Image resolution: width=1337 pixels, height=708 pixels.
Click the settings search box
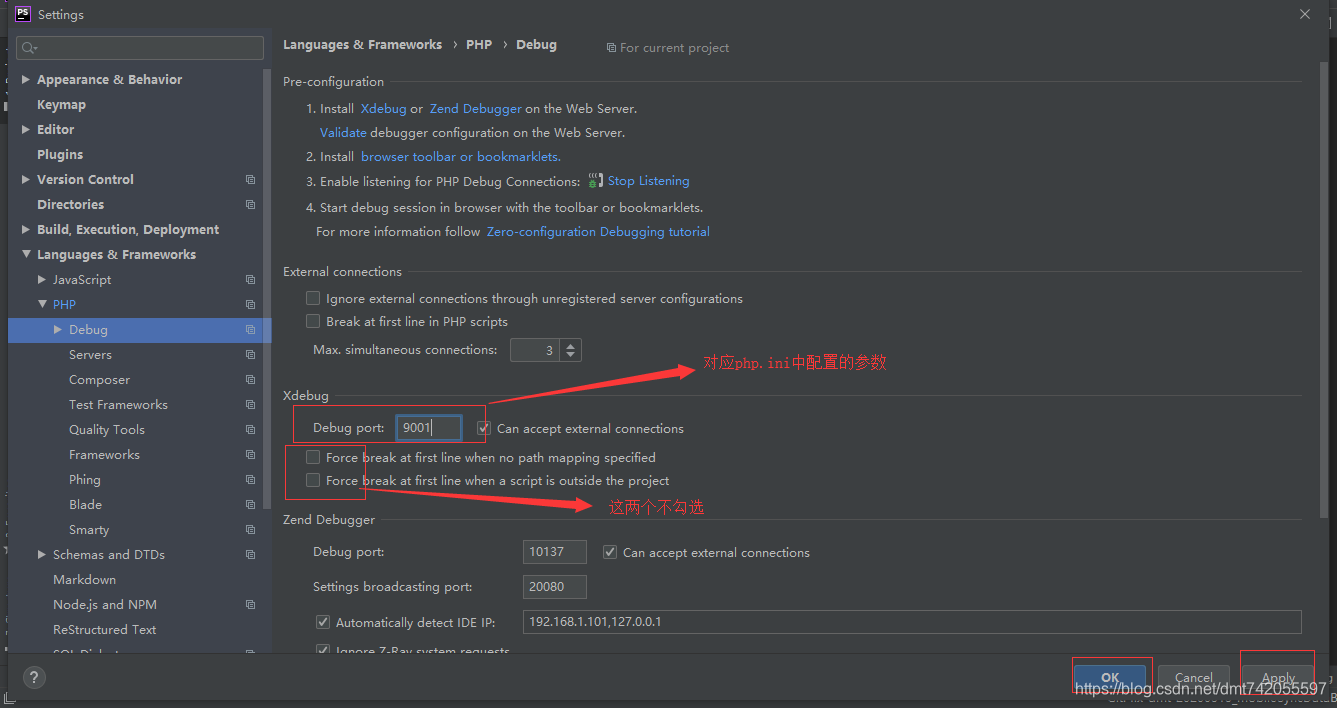point(140,48)
